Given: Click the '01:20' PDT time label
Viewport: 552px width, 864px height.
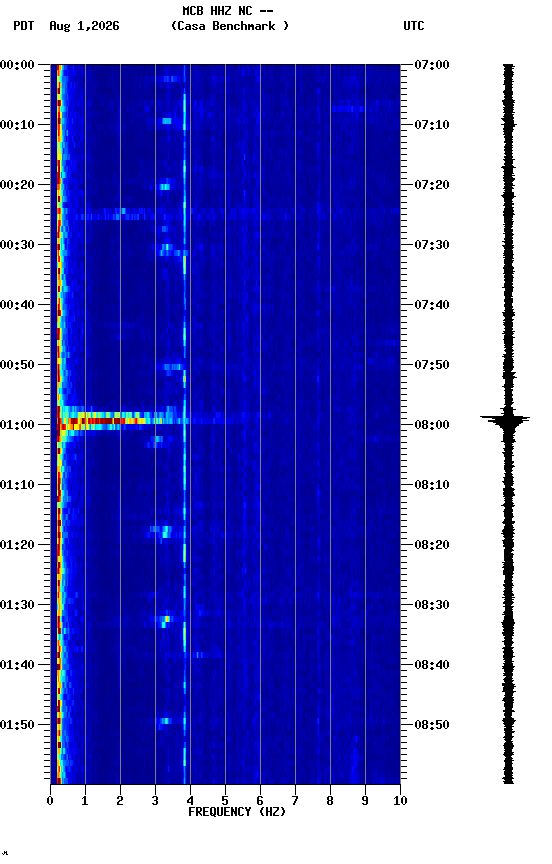Looking at the screenshot, I should [17, 546].
